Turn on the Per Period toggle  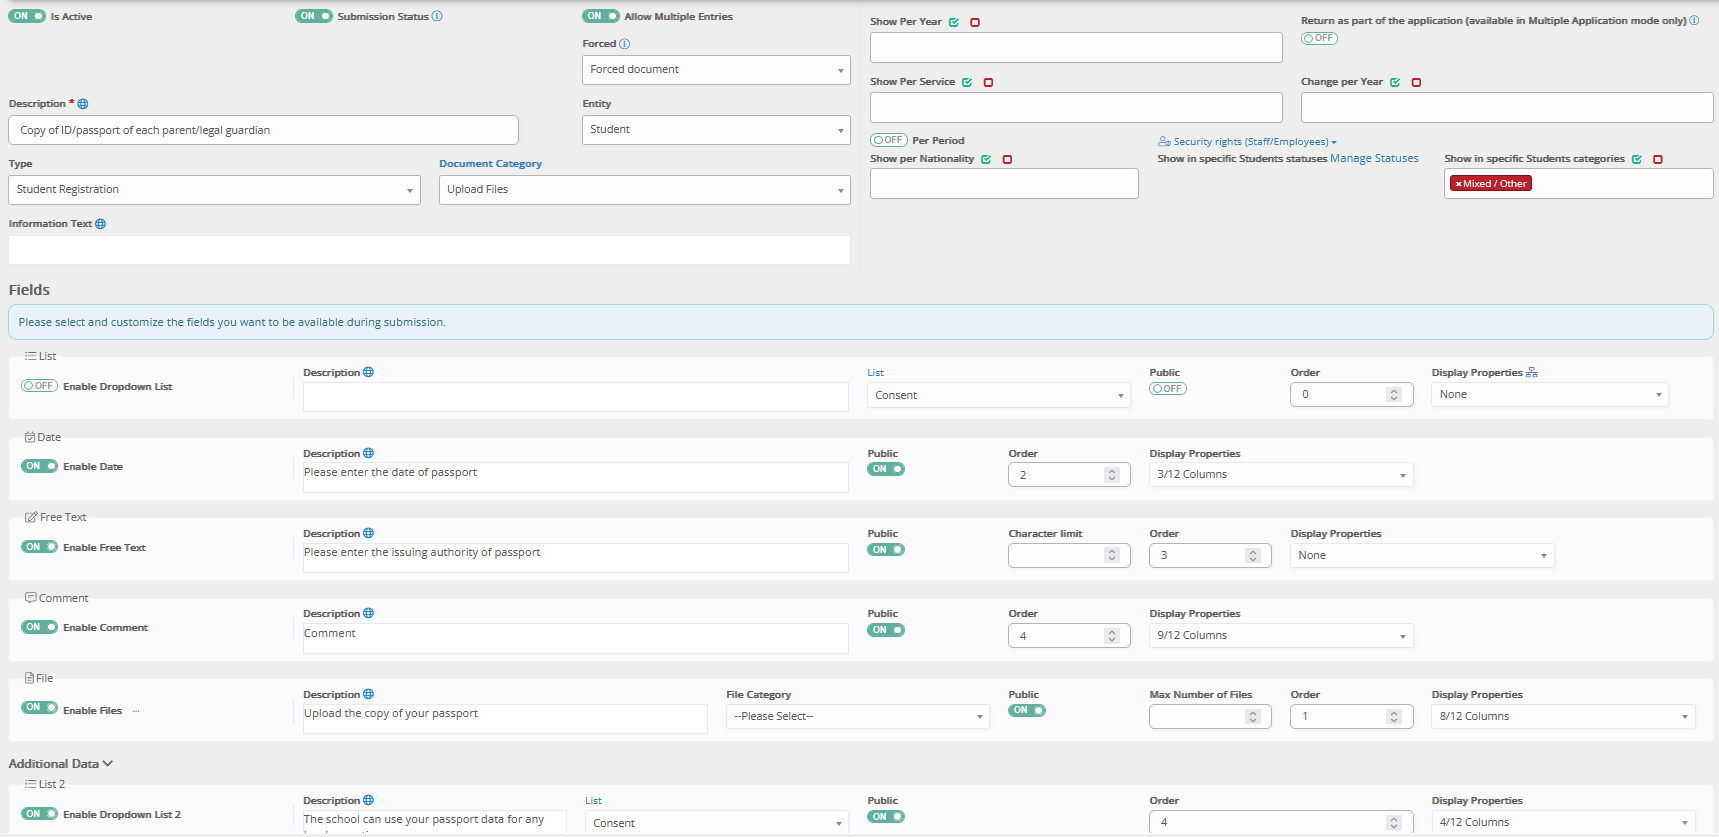pos(888,140)
